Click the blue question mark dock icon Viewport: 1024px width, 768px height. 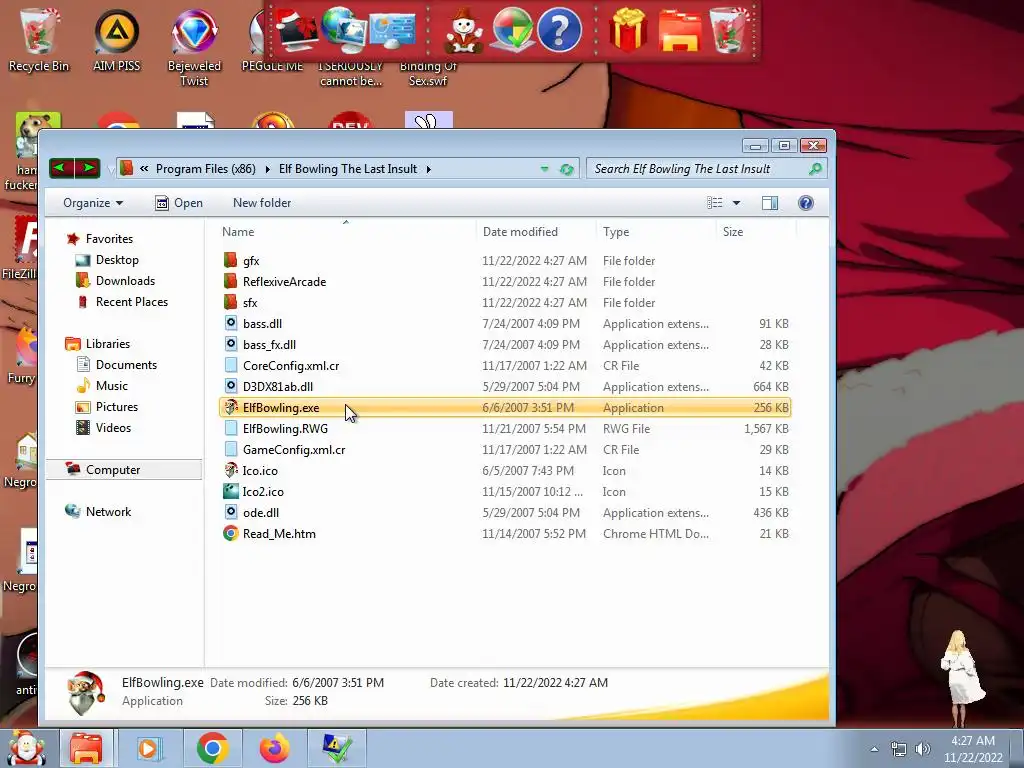[x=559, y=30]
